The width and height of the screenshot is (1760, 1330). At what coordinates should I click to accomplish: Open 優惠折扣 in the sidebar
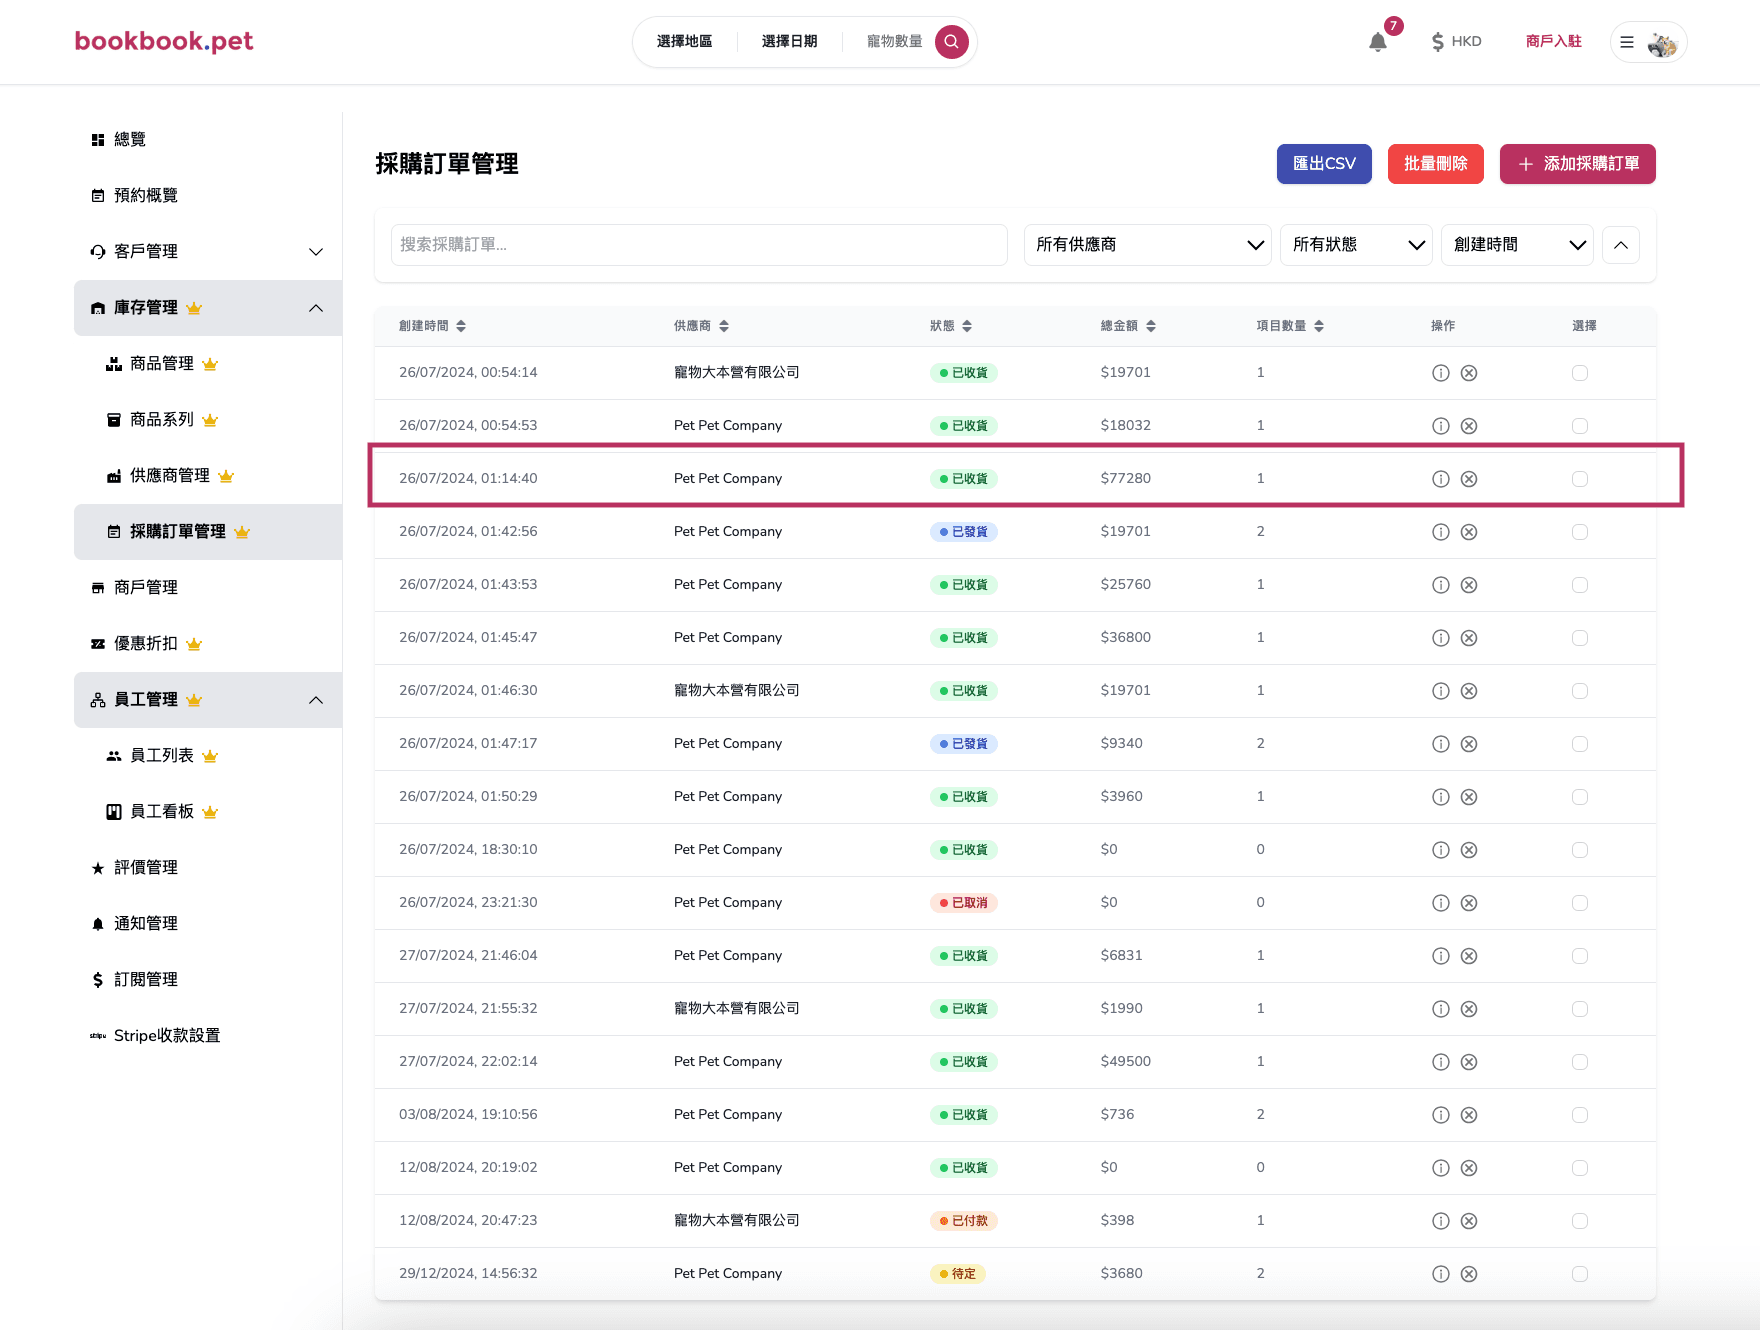(x=146, y=644)
